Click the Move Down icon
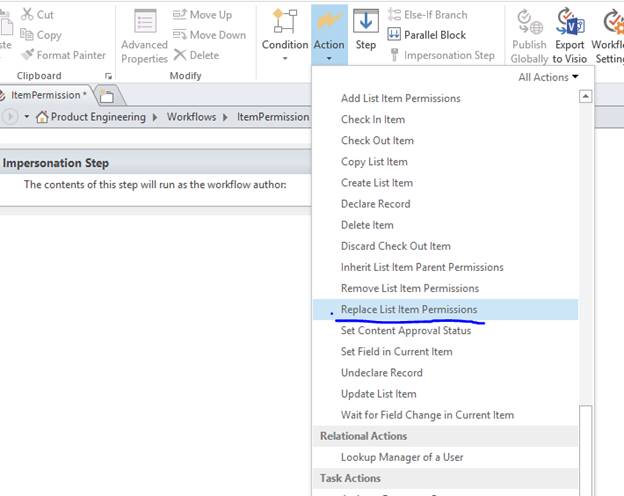Viewport: 624px width, 496px height. (x=179, y=35)
